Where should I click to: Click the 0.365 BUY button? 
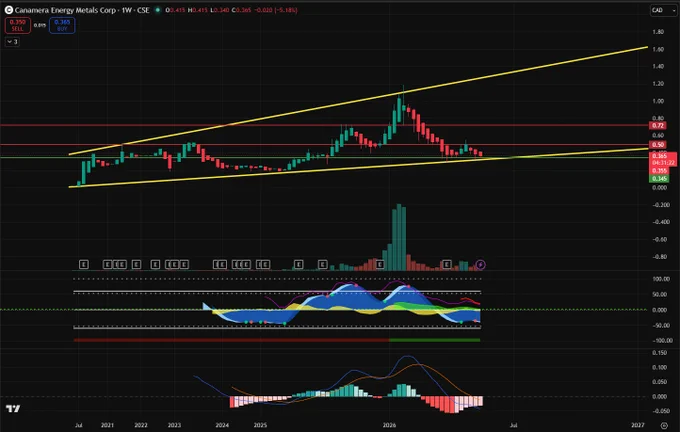(62, 25)
